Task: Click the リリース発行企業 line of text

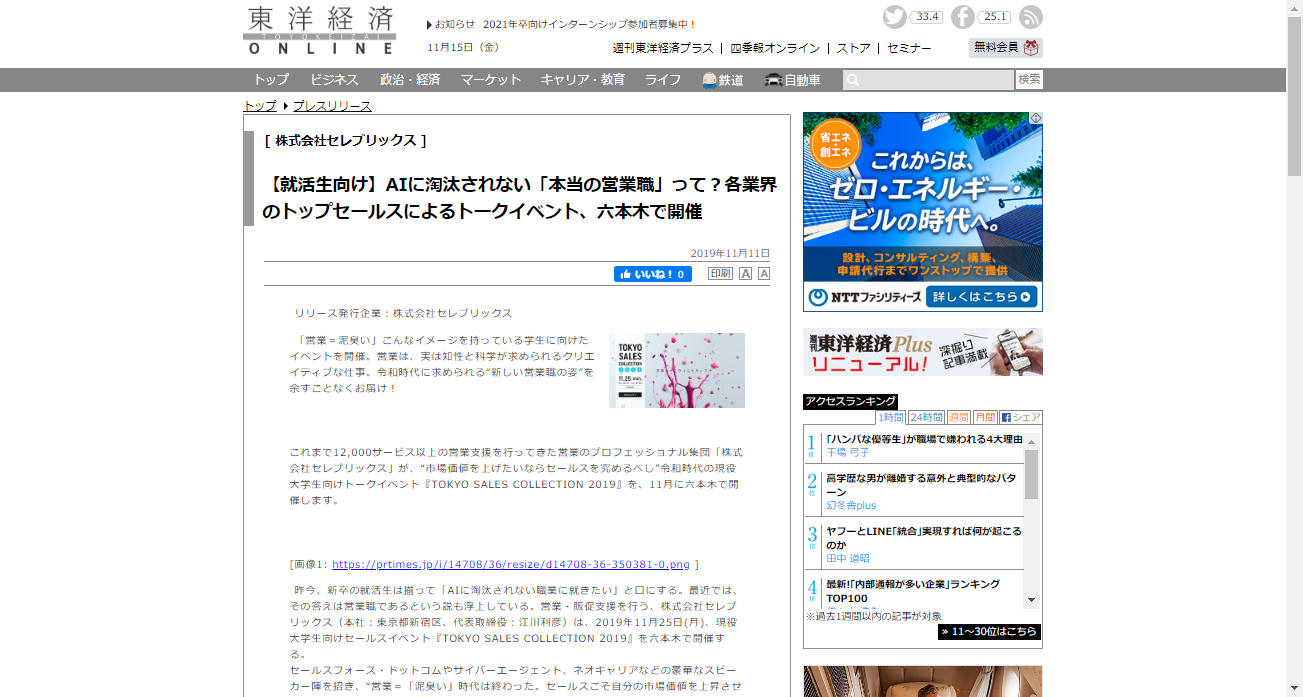Action: 403,313
